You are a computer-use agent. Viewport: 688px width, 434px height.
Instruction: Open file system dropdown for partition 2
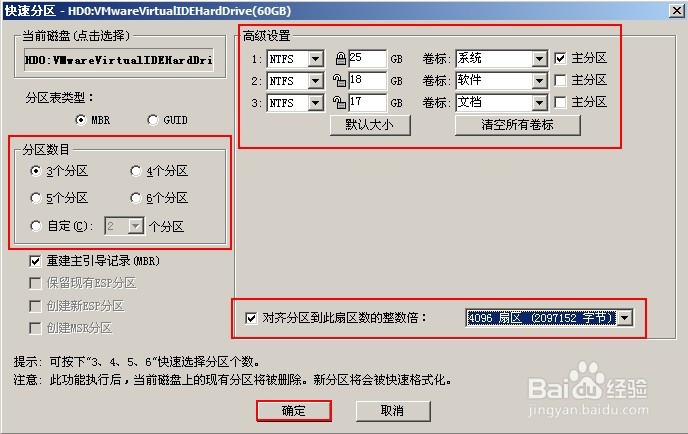coord(315,81)
